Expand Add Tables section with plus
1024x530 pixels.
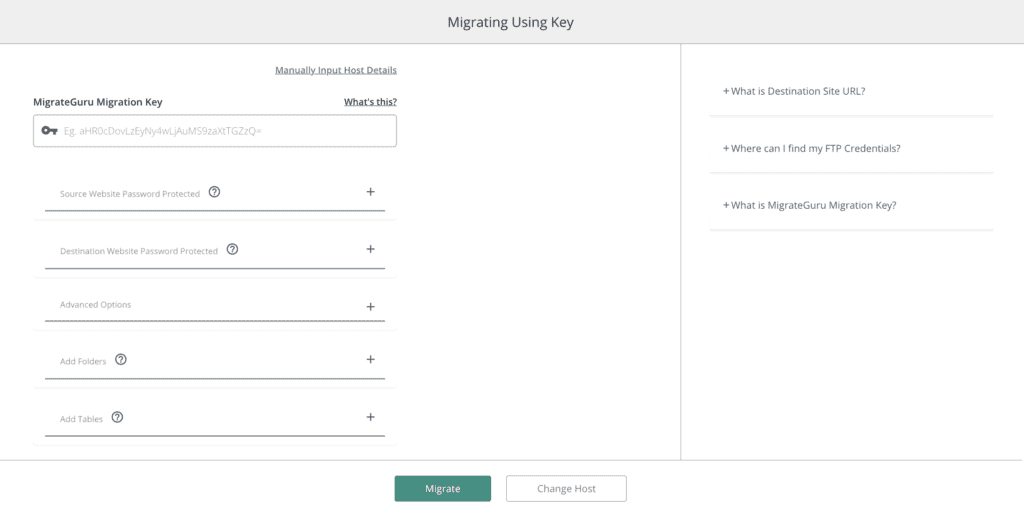370,417
